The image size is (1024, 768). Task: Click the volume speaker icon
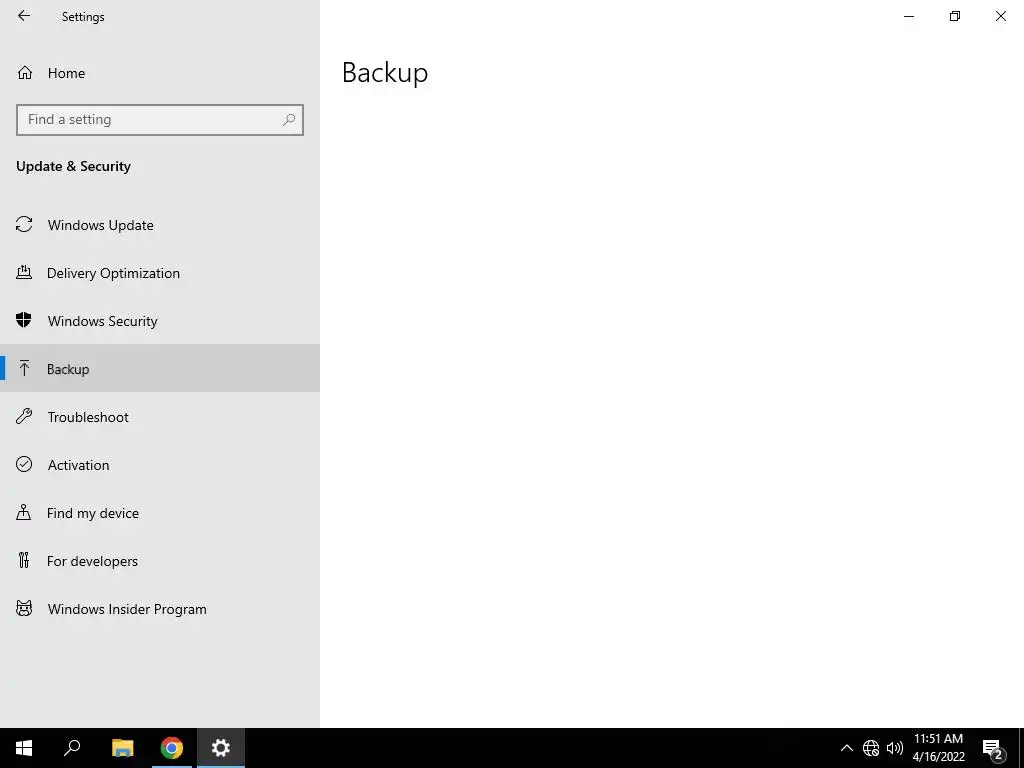click(x=895, y=748)
